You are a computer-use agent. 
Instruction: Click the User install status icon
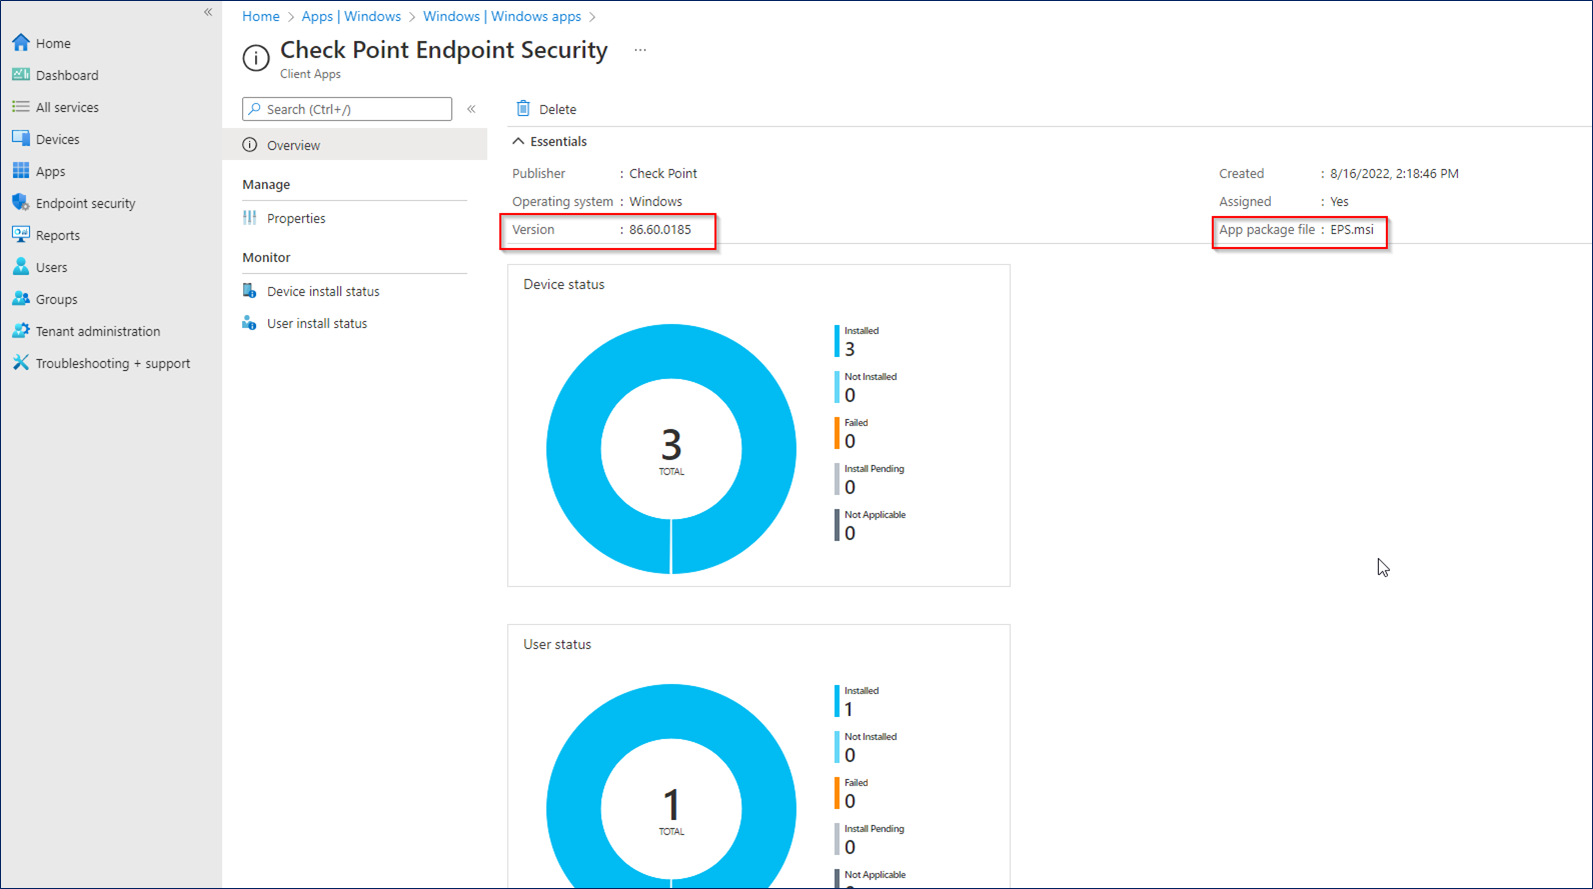(250, 323)
